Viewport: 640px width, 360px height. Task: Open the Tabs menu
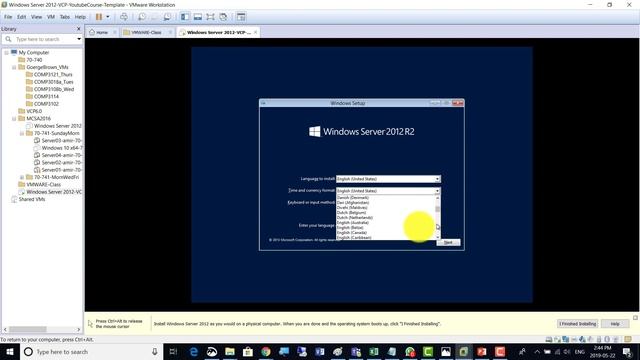coord(65,17)
